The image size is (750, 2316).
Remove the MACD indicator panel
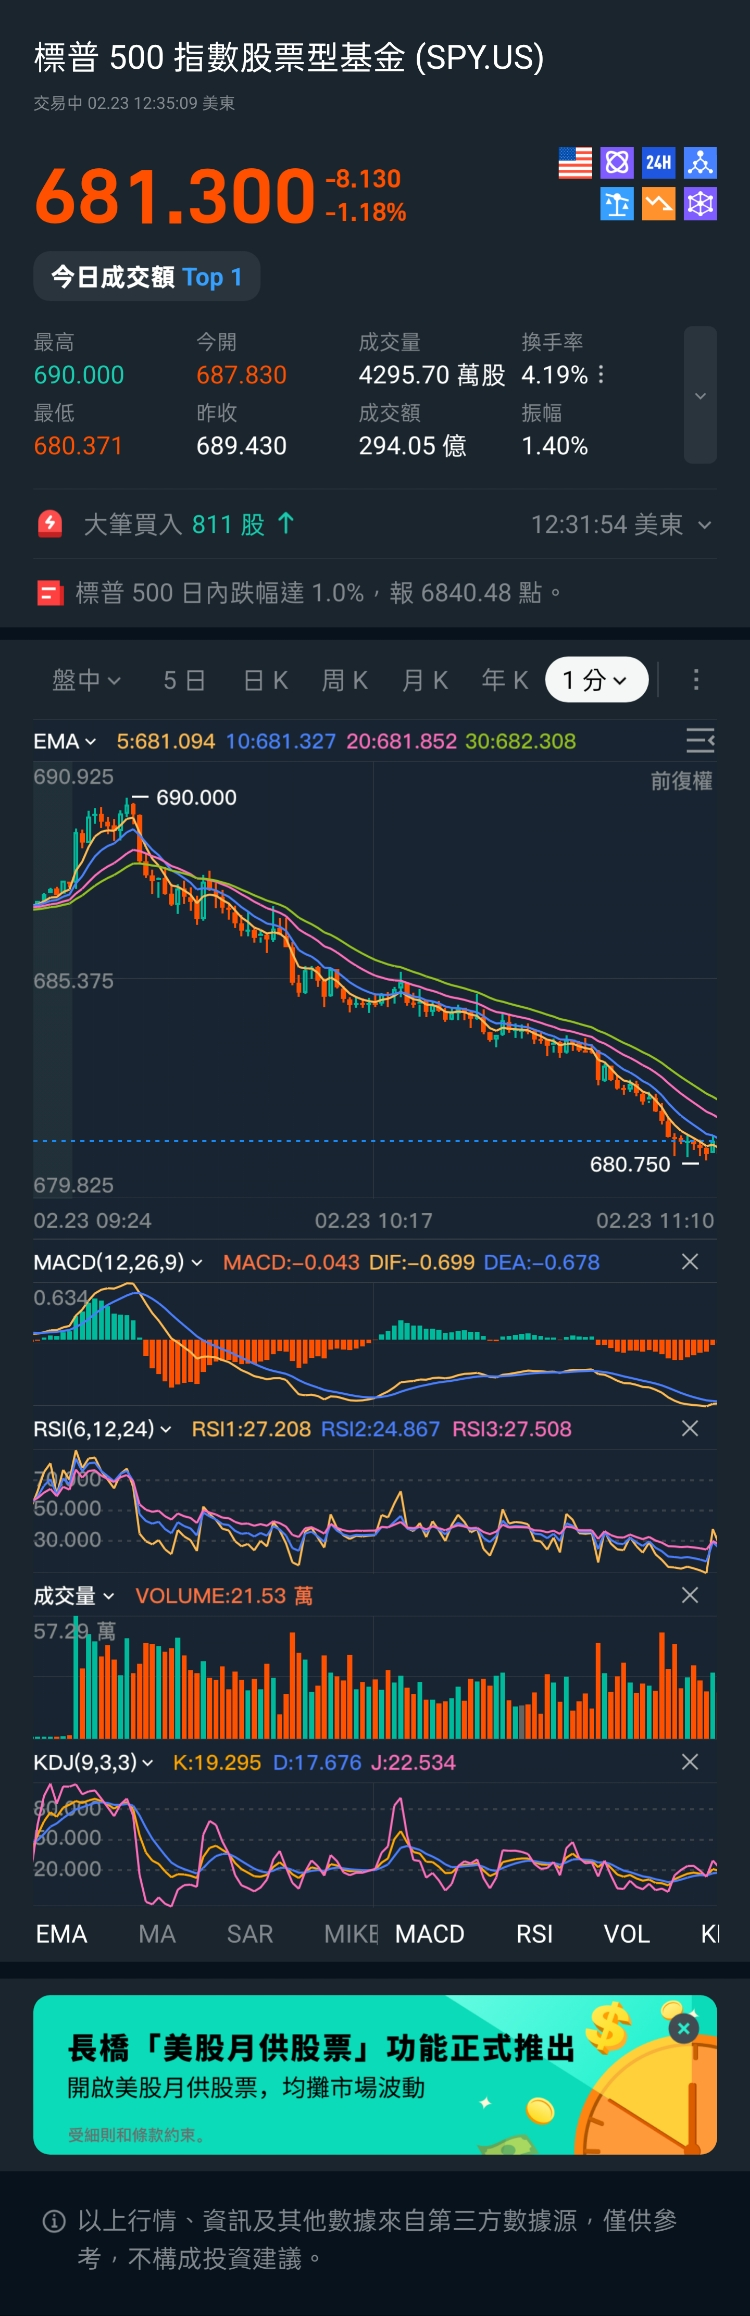[x=690, y=1262]
